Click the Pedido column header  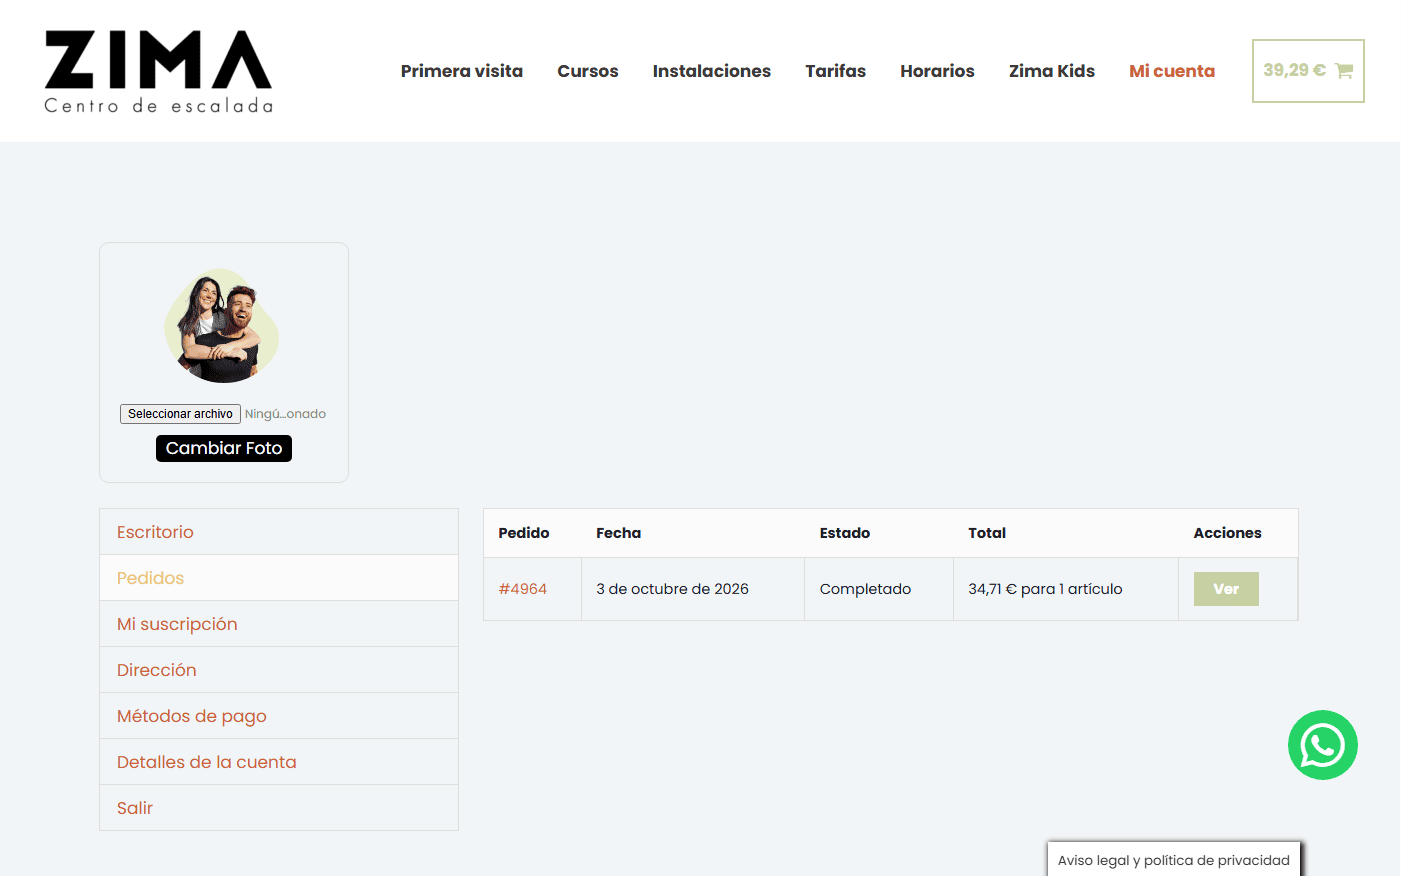(x=524, y=533)
